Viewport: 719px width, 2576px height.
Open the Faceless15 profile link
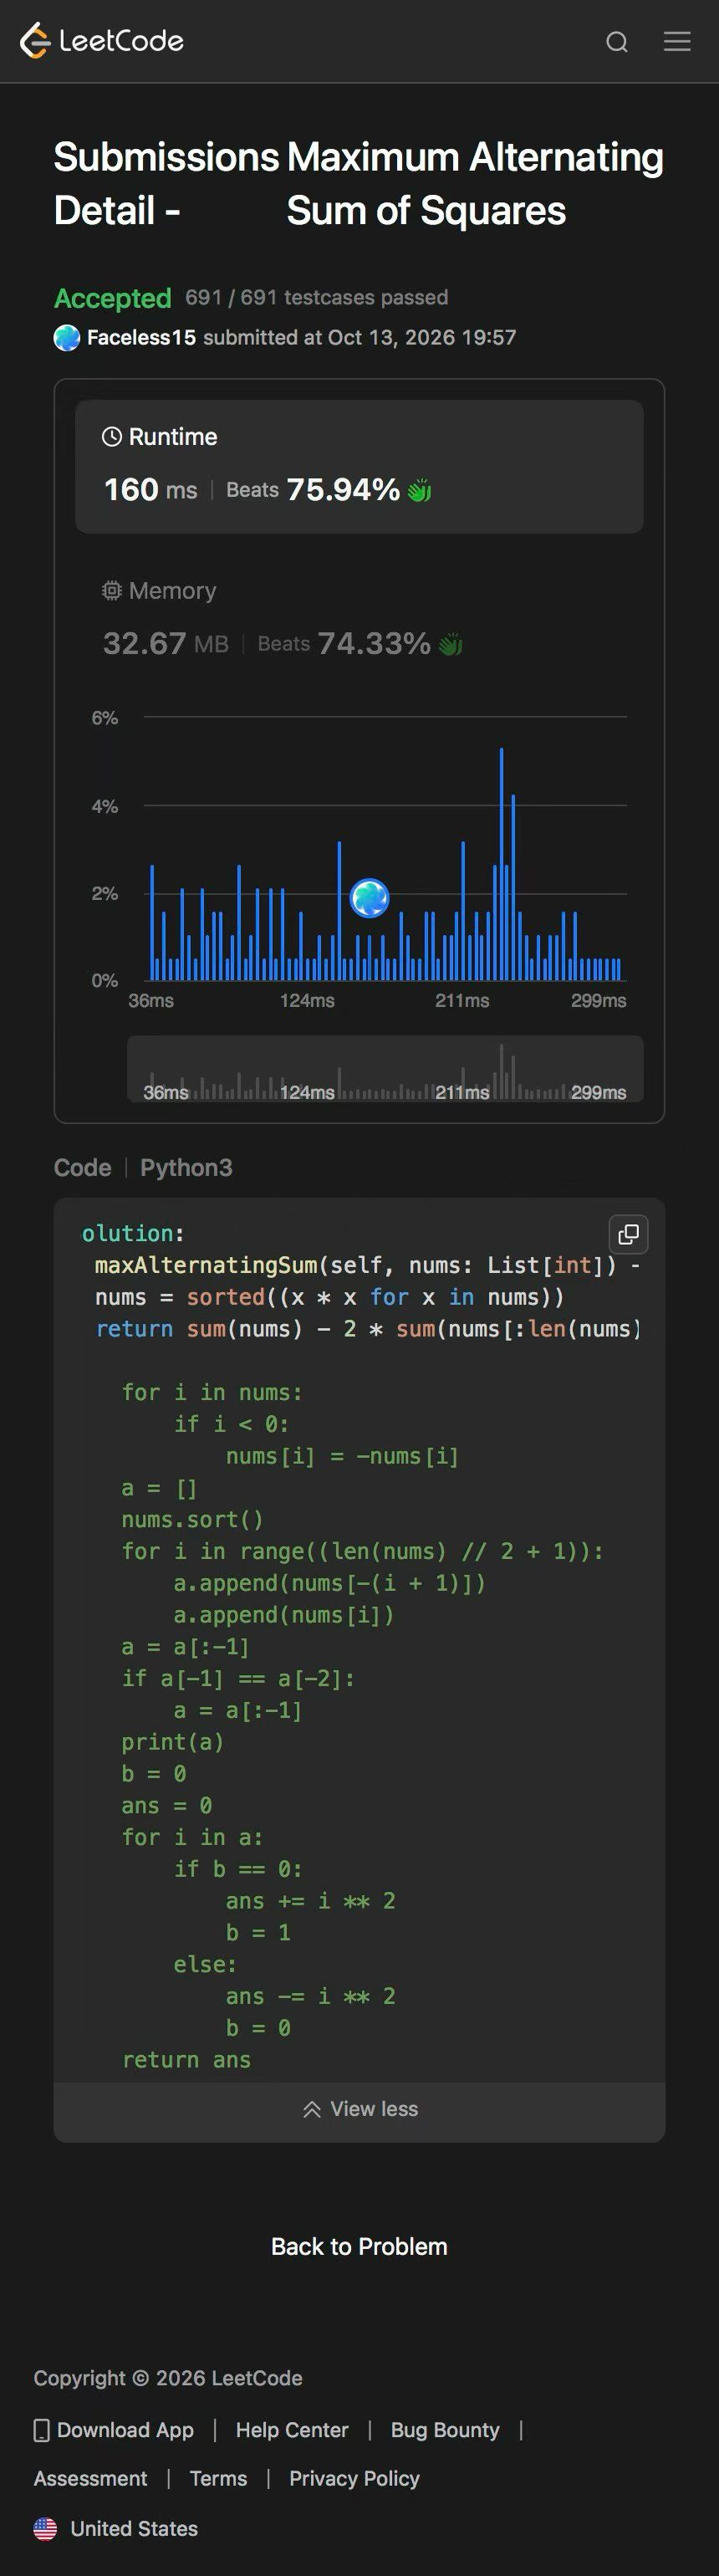[x=141, y=338]
